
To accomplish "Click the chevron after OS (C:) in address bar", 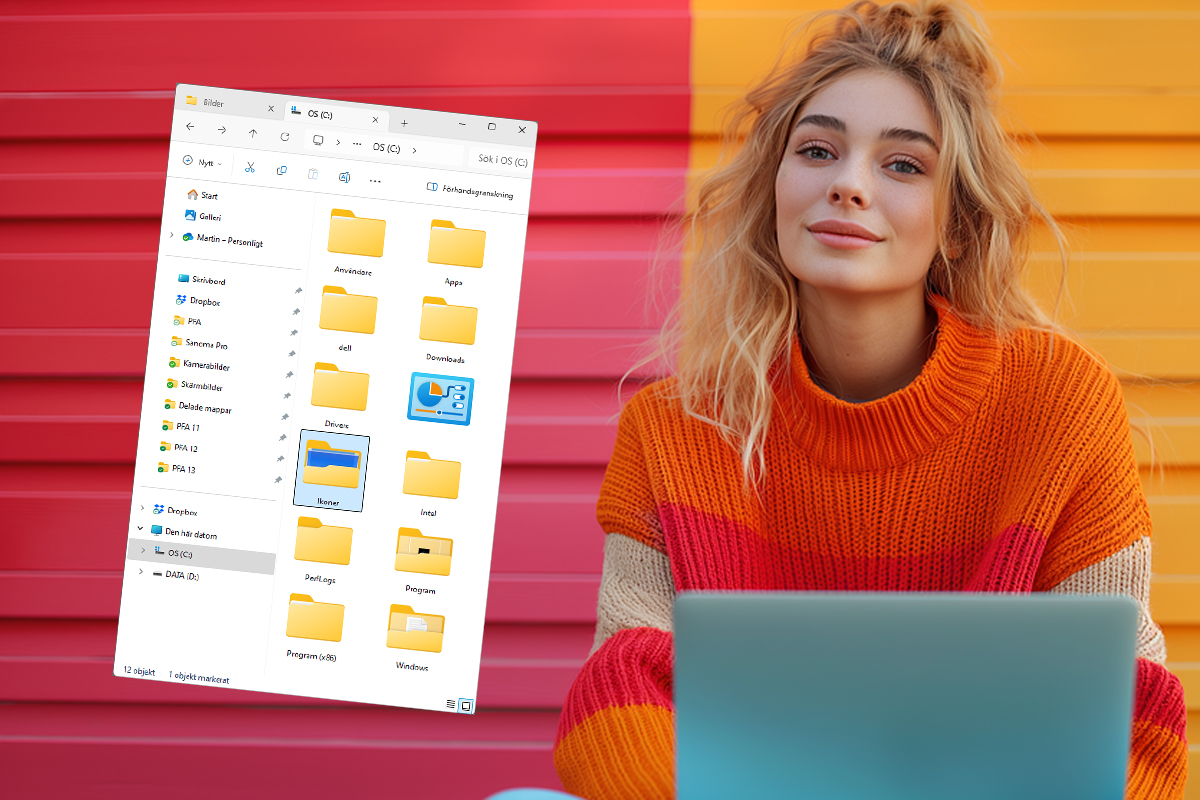I will (x=414, y=150).
